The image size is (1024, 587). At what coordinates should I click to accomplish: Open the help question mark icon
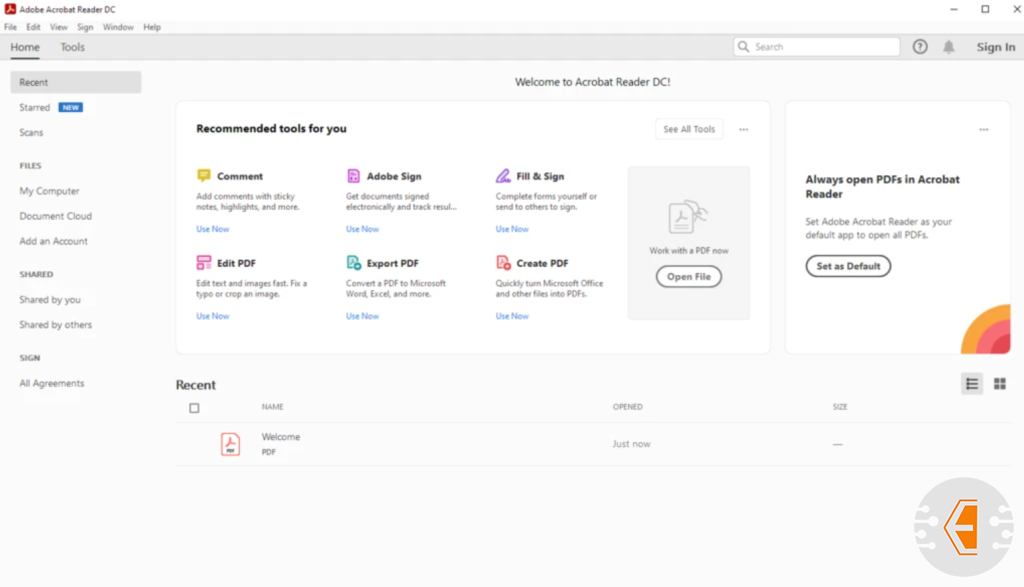pos(920,47)
